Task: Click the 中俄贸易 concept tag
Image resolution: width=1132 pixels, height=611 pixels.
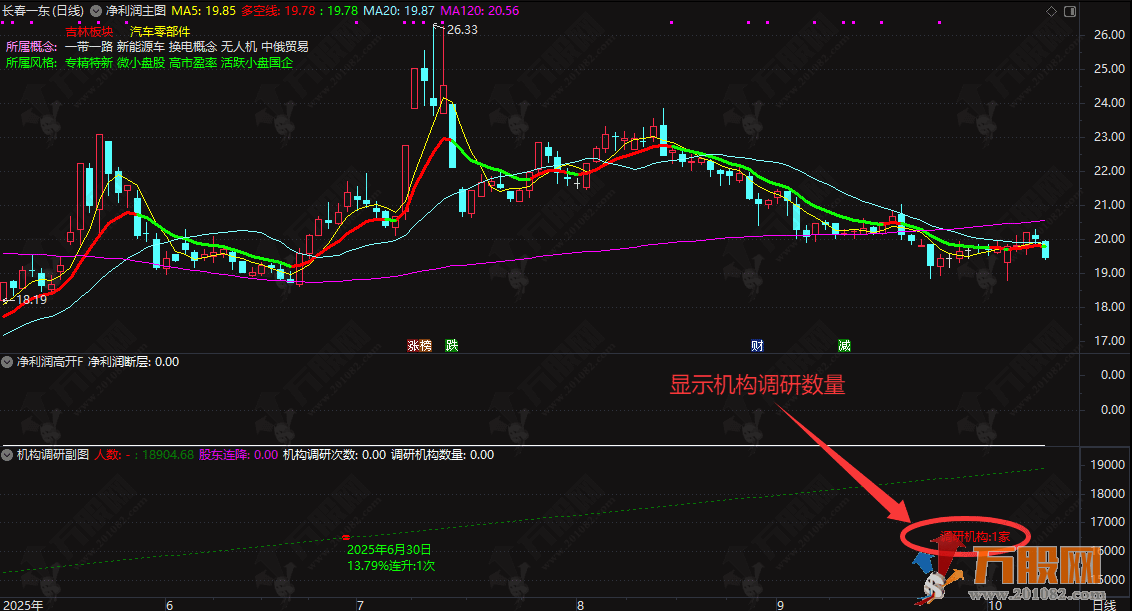Action: [x=285, y=46]
